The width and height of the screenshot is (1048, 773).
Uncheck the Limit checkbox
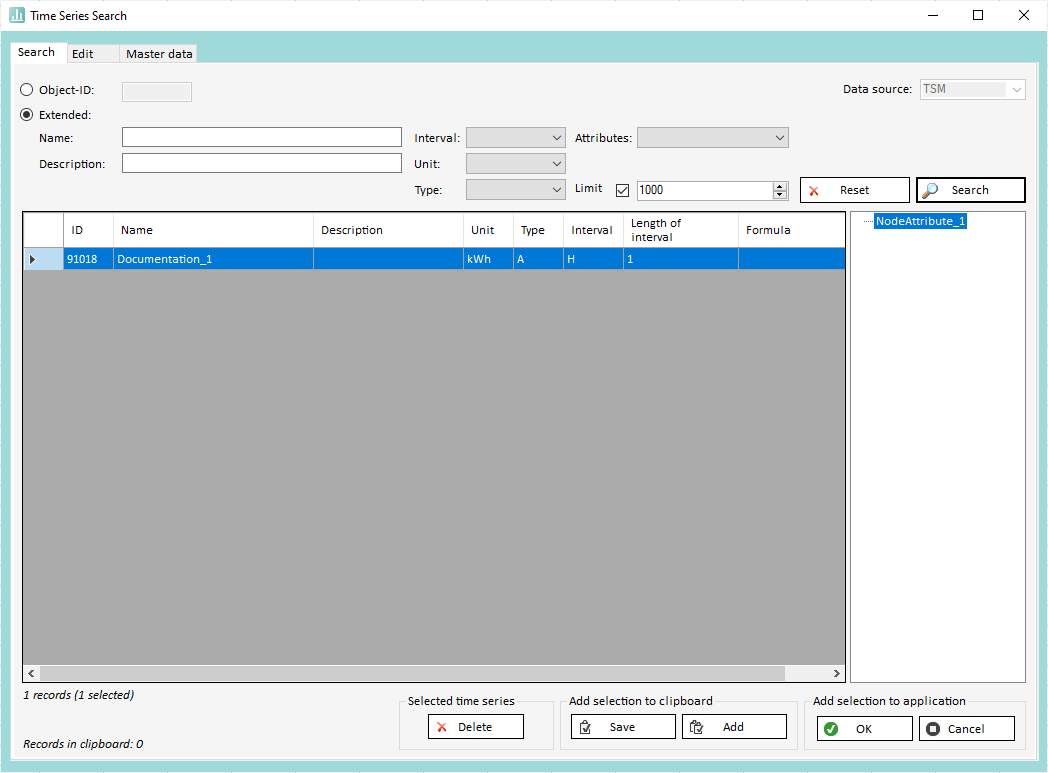[622, 190]
